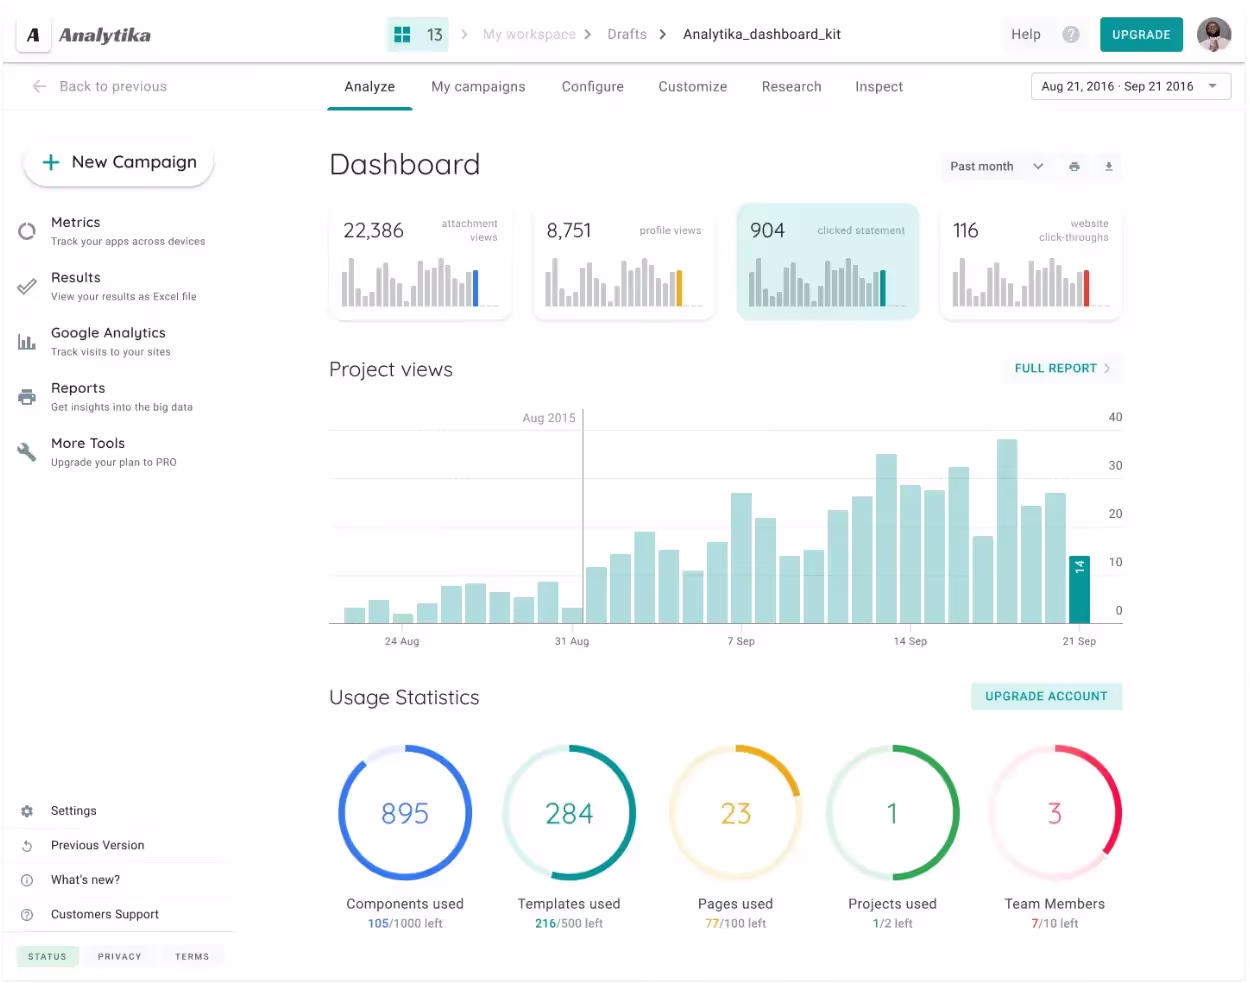Click the highlighted 21 Sep bar in chart
This screenshot has width=1250, height=983.
(x=1079, y=590)
